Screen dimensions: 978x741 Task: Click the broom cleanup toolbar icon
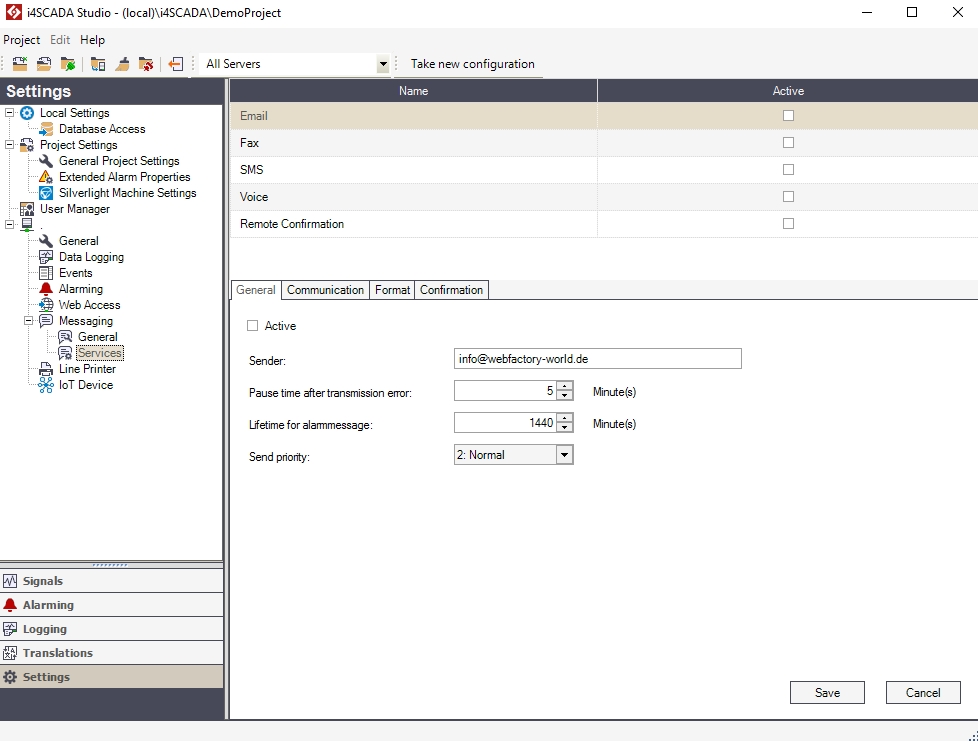click(122, 64)
